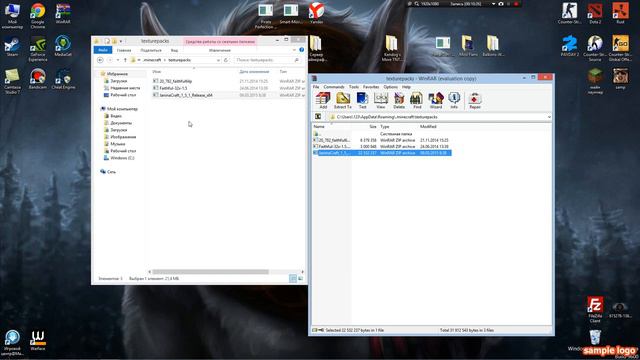
Task: Click red record button in Bandicam bar
Action: click(516, 4)
